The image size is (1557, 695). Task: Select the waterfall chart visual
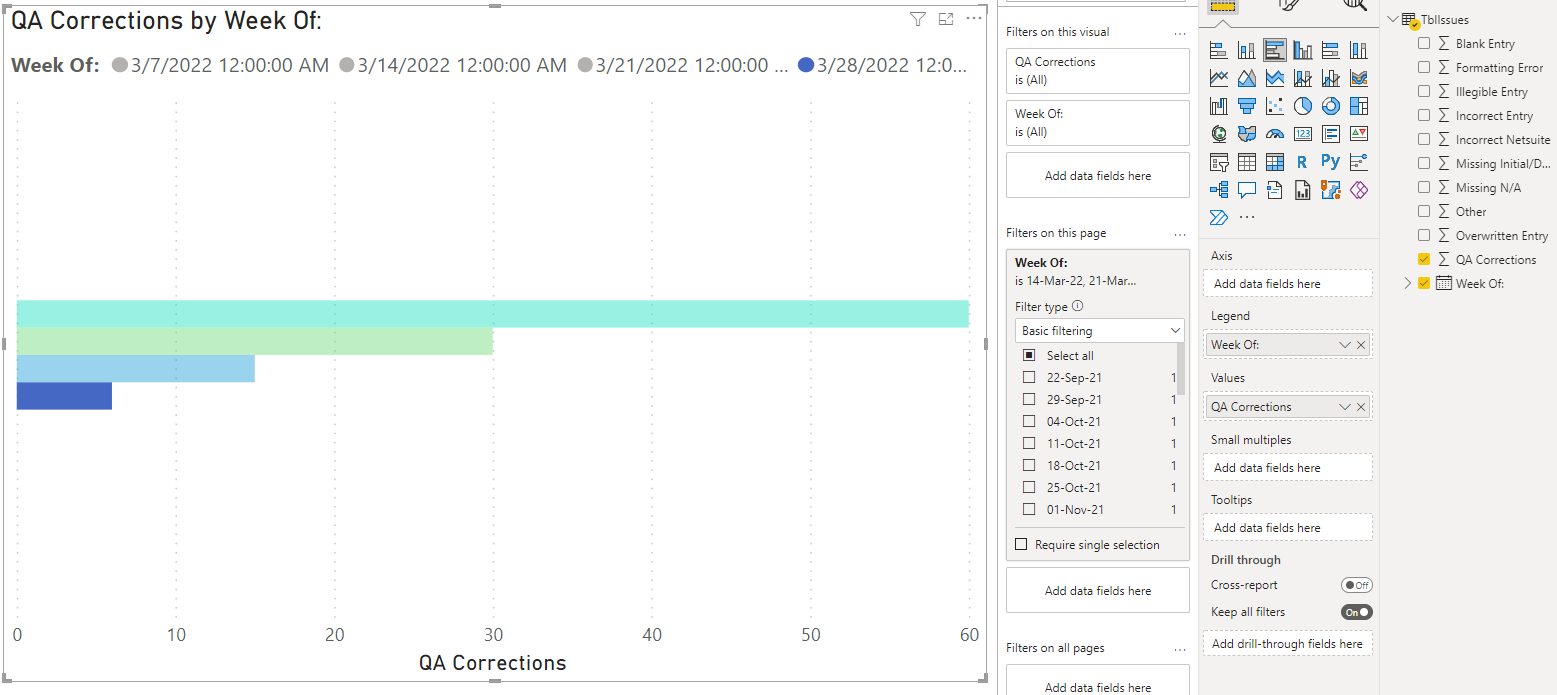click(x=1219, y=106)
